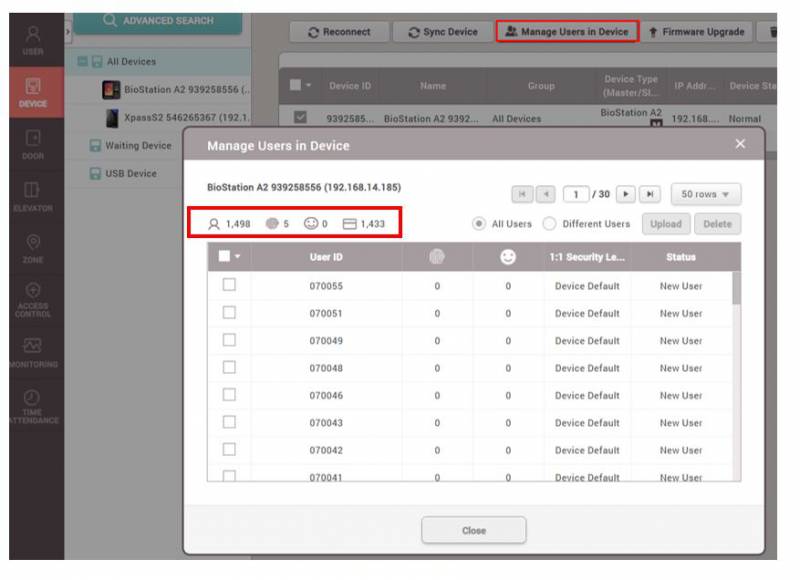The height and width of the screenshot is (580, 800).
Task: Open select-all checkbox dropdown arrow in User table
Action: point(239,258)
